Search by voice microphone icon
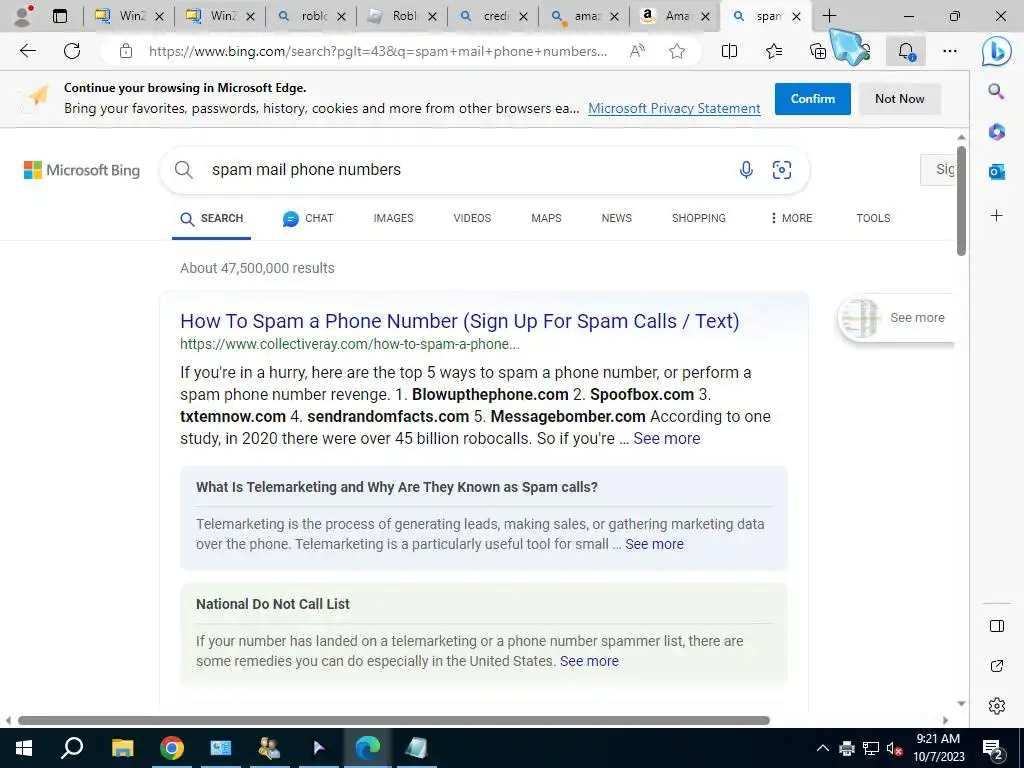 (x=746, y=170)
